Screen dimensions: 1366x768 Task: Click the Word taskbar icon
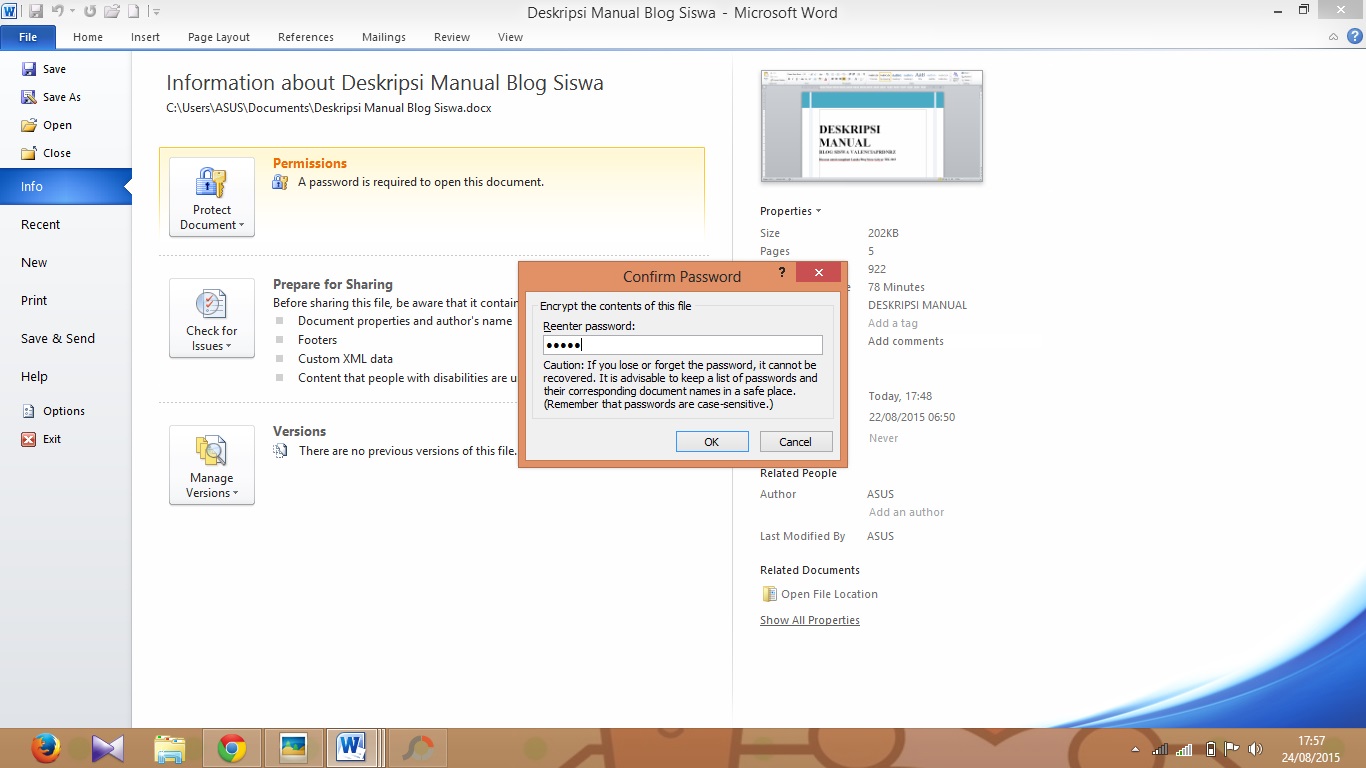click(351, 748)
